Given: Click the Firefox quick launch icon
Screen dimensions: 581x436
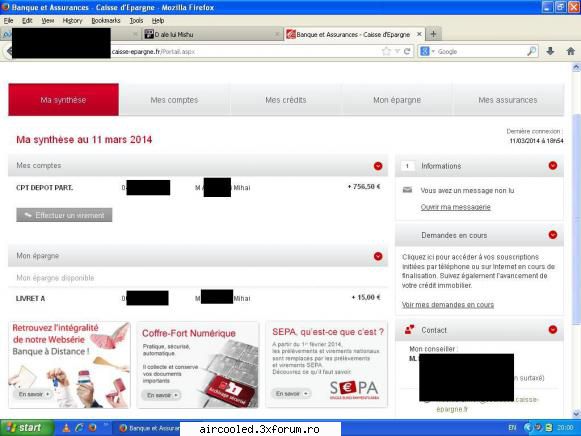Looking at the screenshot, I should tap(92, 428).
